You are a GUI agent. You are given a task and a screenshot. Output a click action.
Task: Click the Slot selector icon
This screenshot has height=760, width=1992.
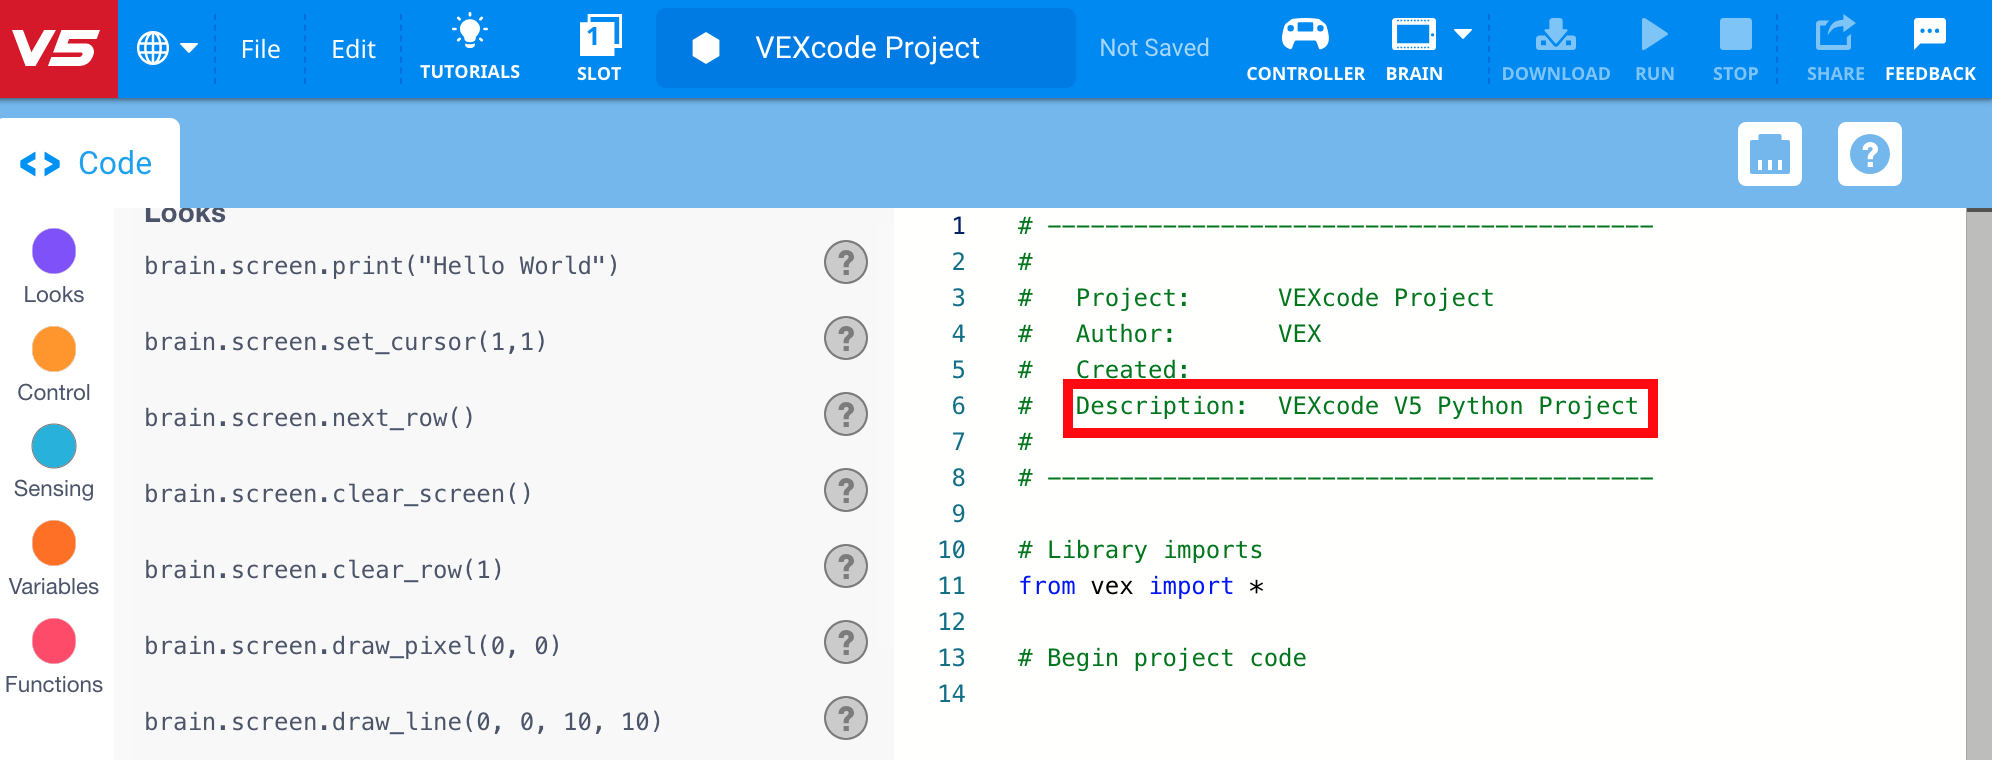click(599, 44)
